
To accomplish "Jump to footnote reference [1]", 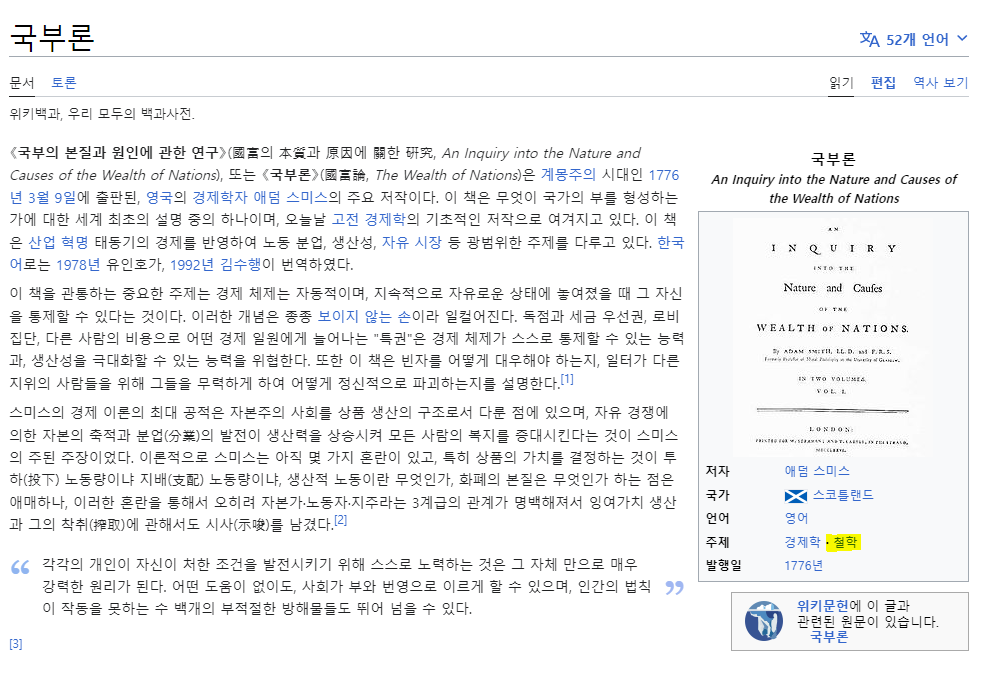I will [x=566, y=379].
